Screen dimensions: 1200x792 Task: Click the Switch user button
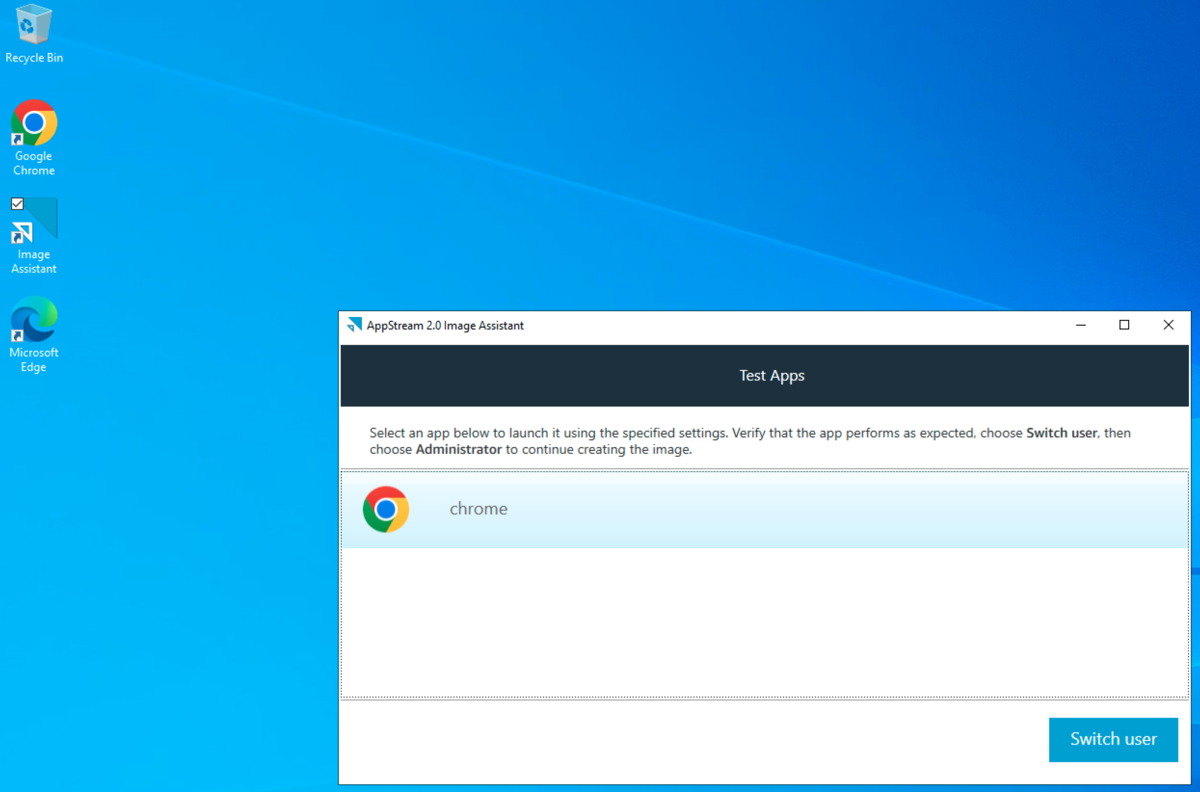tap(1113, 739)
